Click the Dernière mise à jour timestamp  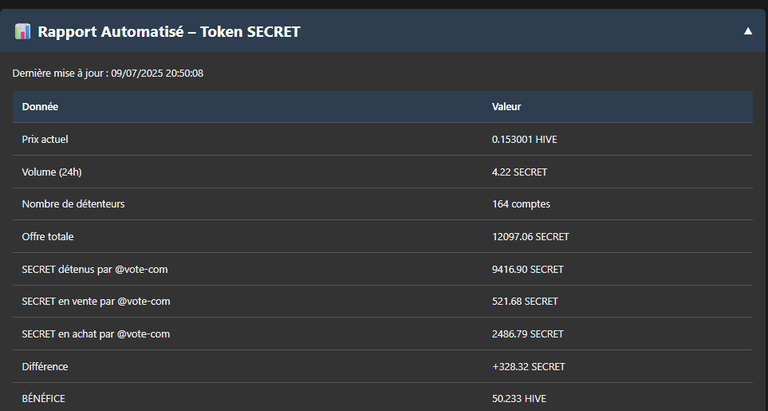pos(108,73)
